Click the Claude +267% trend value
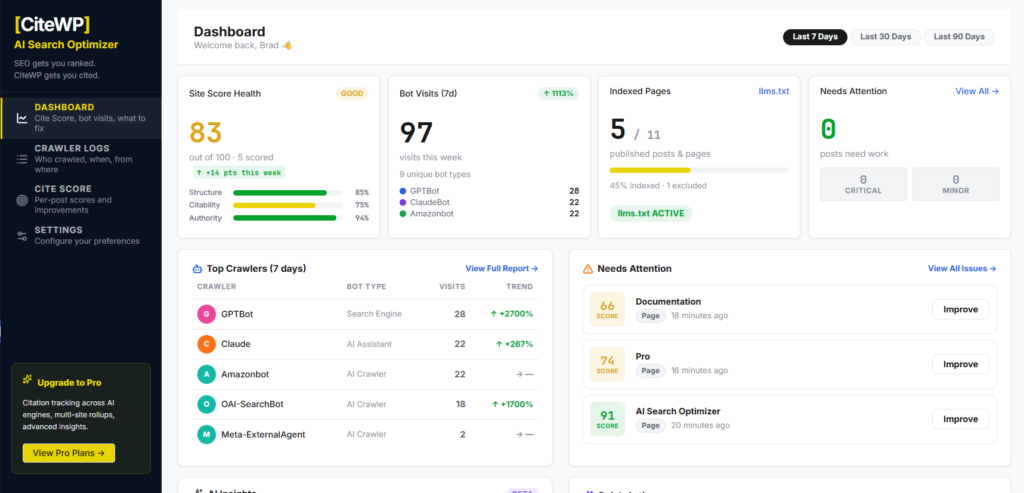The image size is (1024, 493). [515, 344]
